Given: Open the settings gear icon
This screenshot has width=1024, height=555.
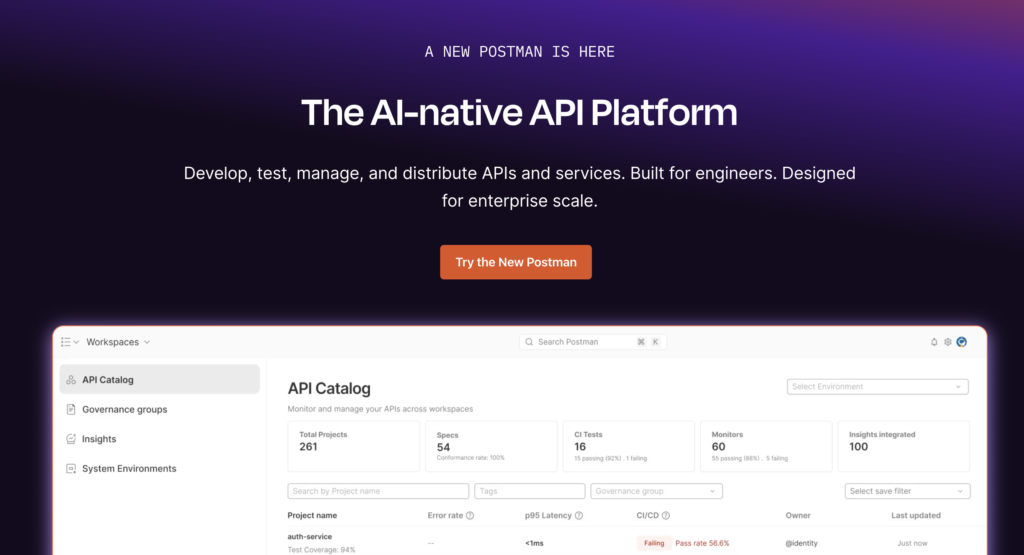Looking at the screenshot, I should [x=948, y=341].
